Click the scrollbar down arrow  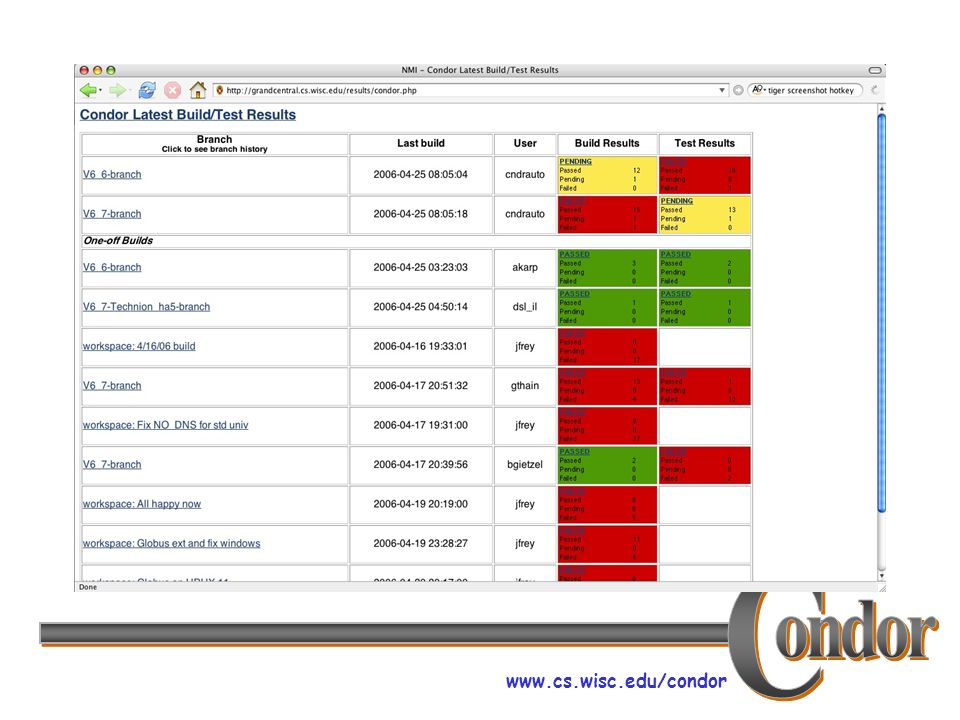882,576
